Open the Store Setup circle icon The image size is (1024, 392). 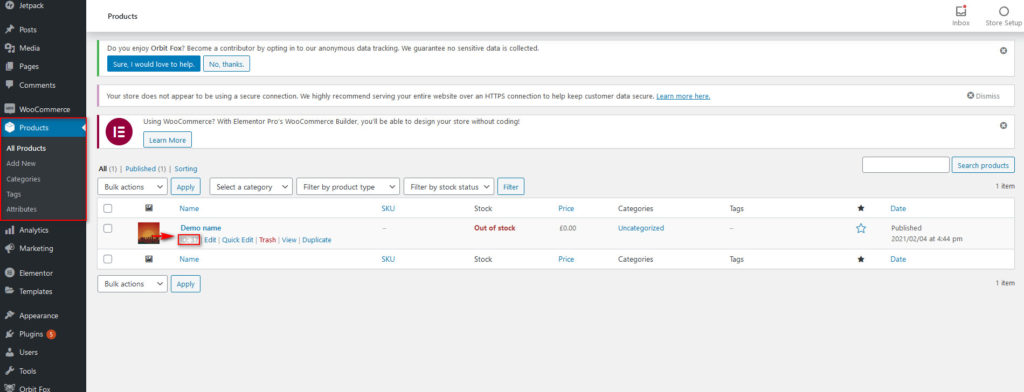pos(1004,11)
